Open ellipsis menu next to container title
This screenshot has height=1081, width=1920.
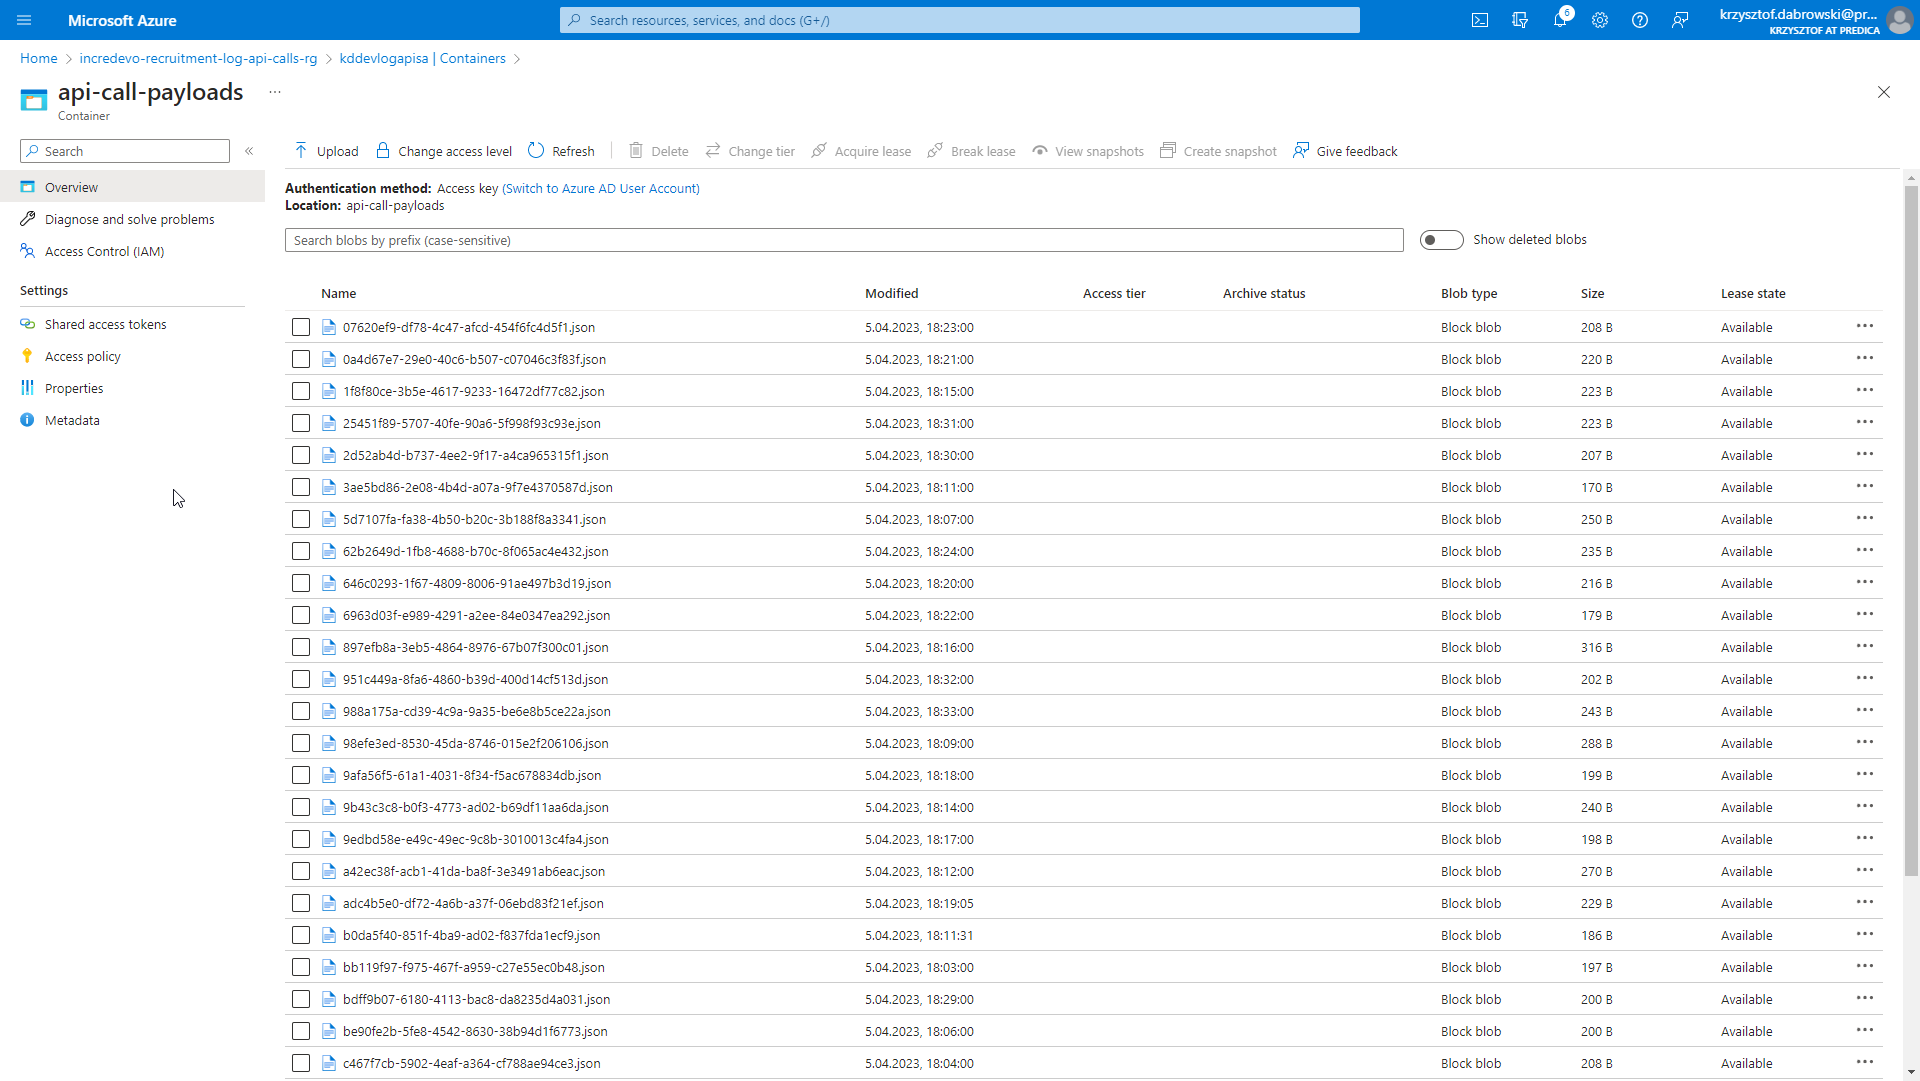(x=275, y=92)
